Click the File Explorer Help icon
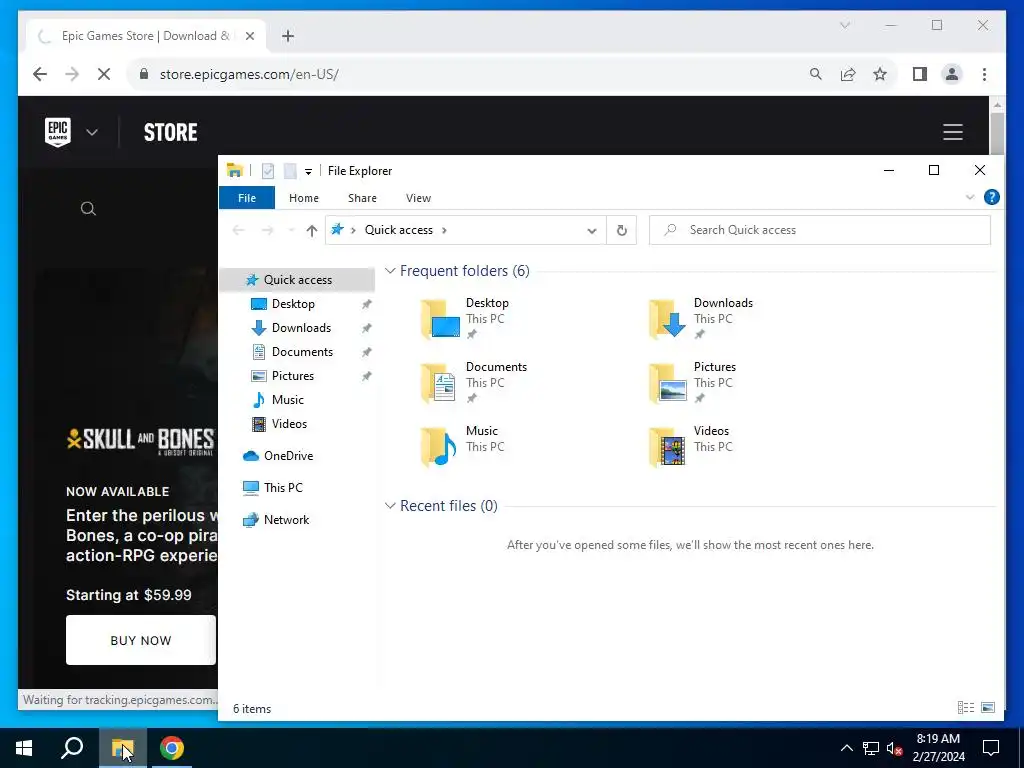This screenshot has height=768, width=1024. (991, 197)
